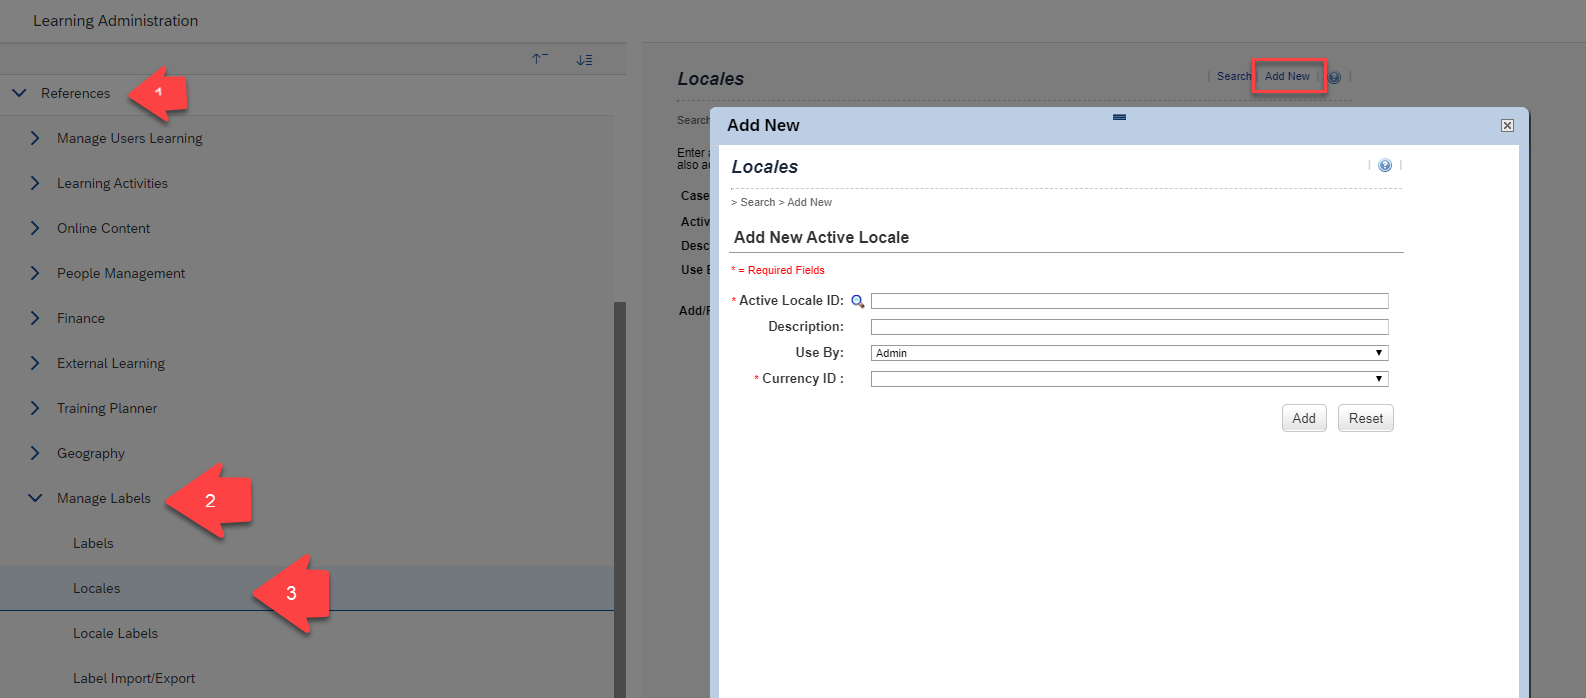The image size is (1586, 698).
Task: Click the Reset button
Action: tap(1366, 418)
